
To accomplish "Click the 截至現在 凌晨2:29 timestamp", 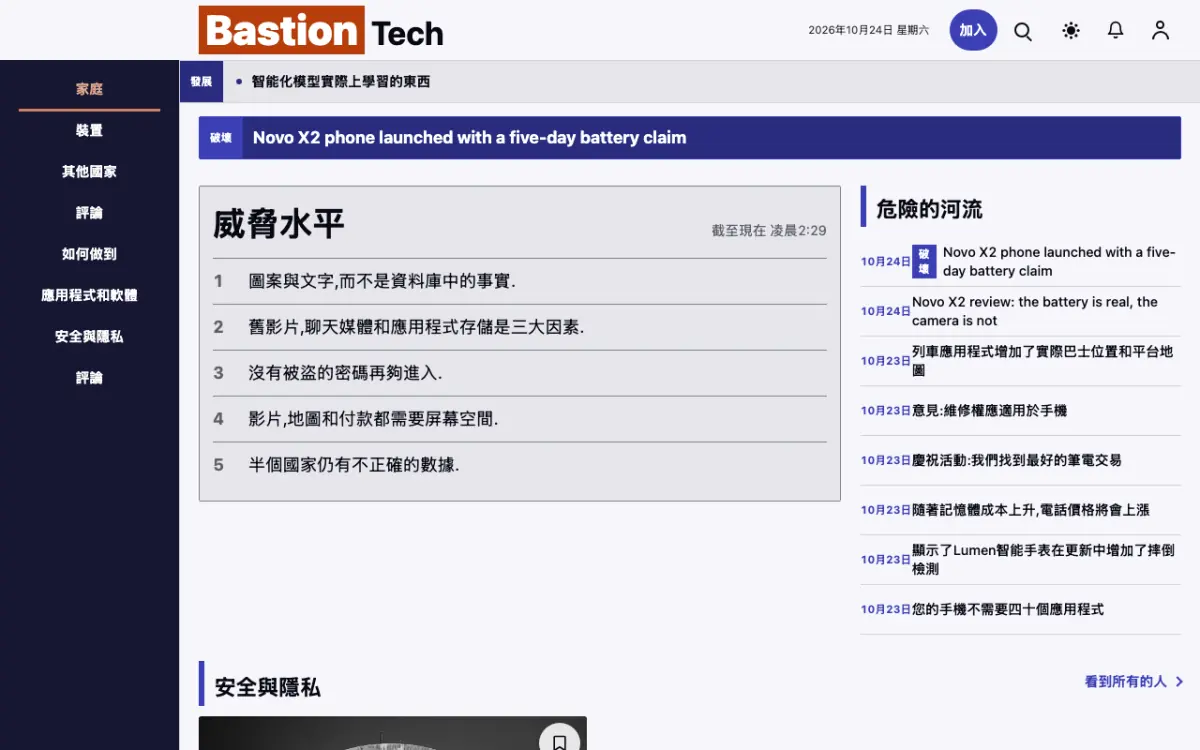I will pos(769,231).
